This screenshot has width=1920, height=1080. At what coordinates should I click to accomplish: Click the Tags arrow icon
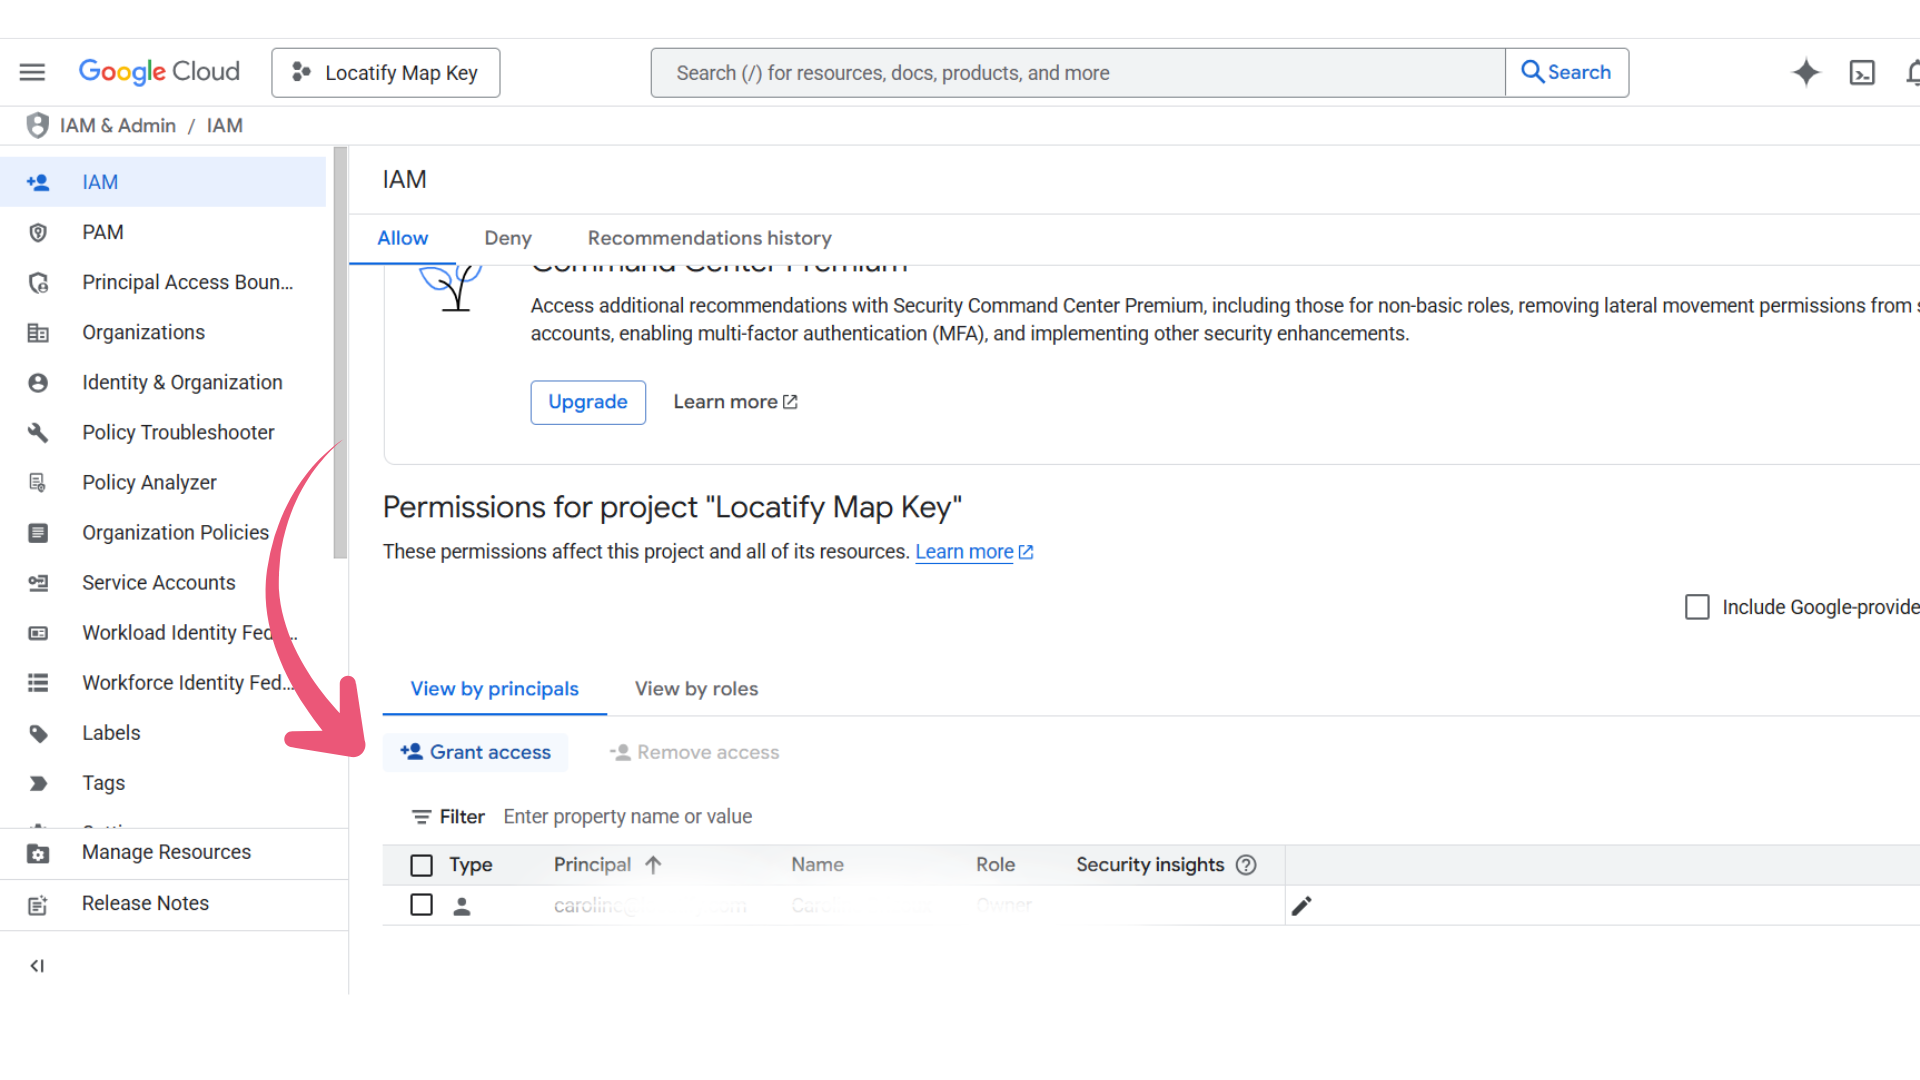click(x=38, y=783)
